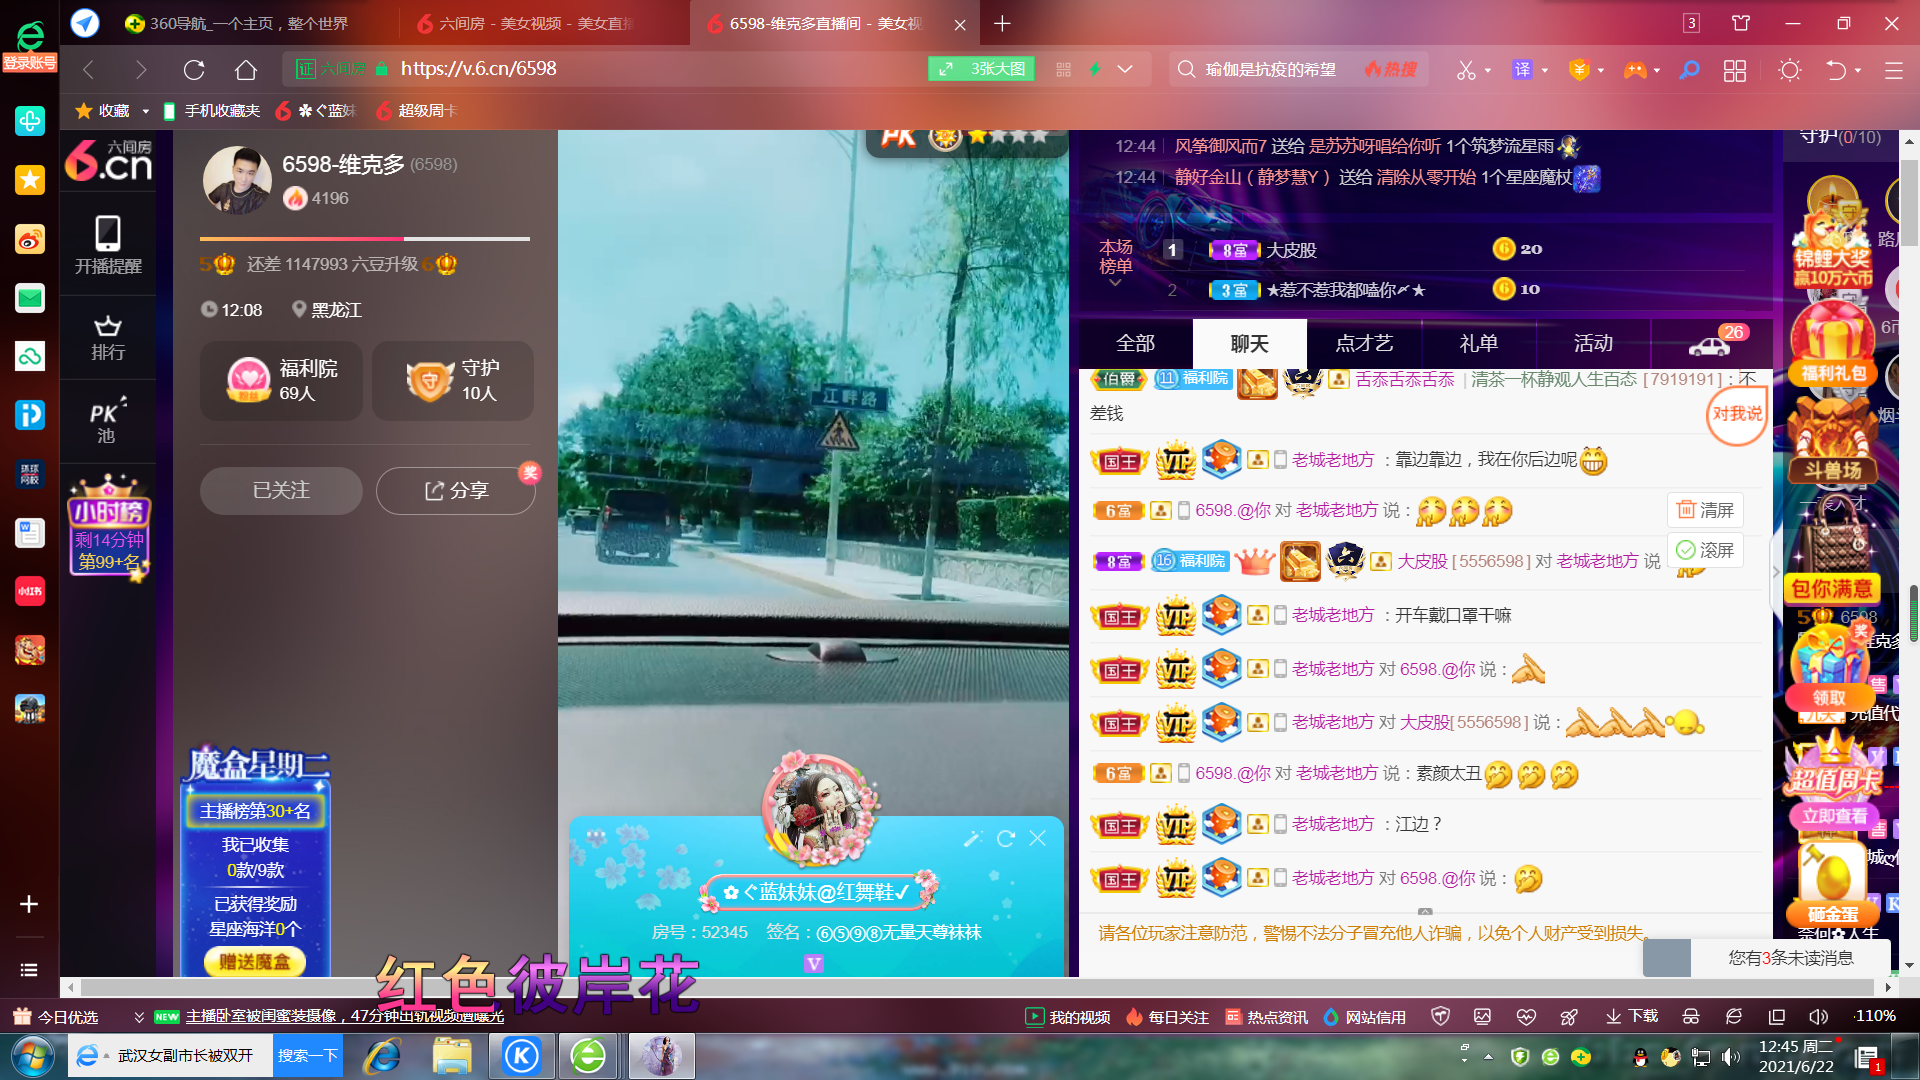This screenshot has height=1080, width=1920.
Task: Click the 110% zoom level indicator
Action: pyautogui.click(x=1874, y=1016)
